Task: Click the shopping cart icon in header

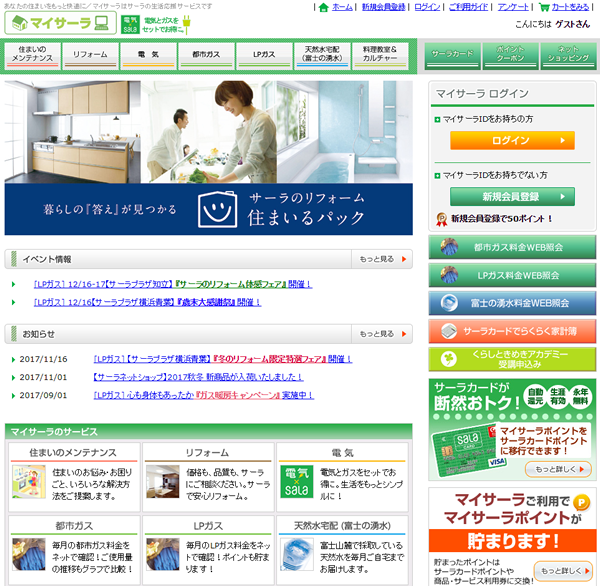Action: click(x=544, y=7)
